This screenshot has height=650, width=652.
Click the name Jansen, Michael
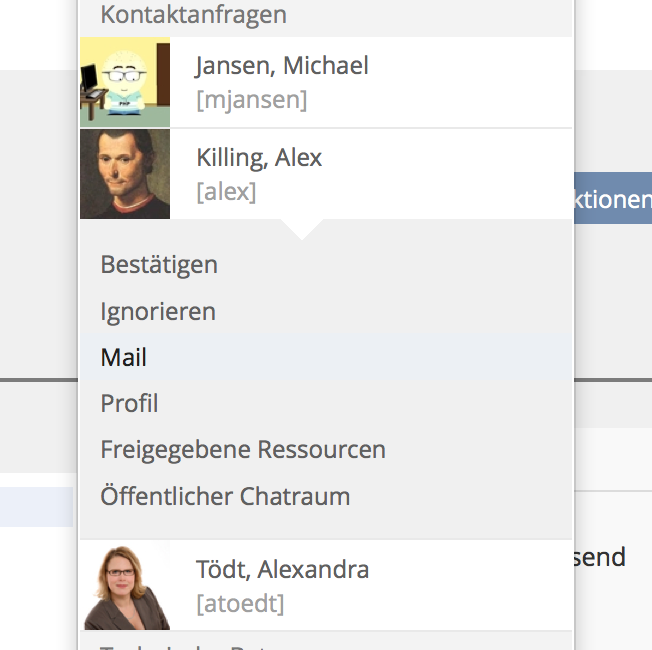point(282,66)
